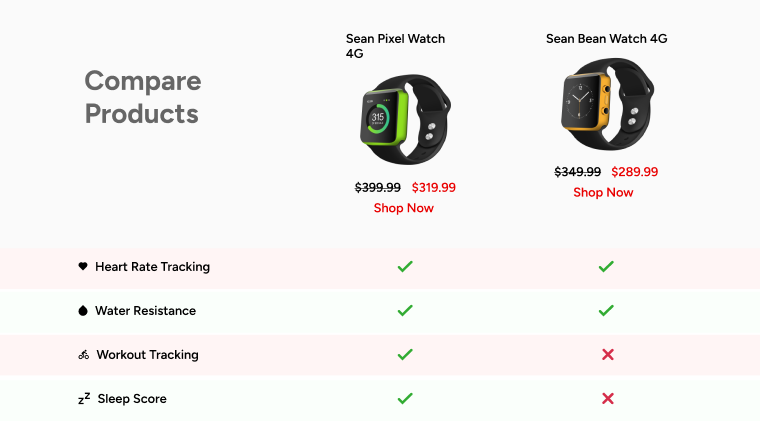Click the heart icon beside Heart Rate Tracking
760x421 pixels.
tap(83, 267)
